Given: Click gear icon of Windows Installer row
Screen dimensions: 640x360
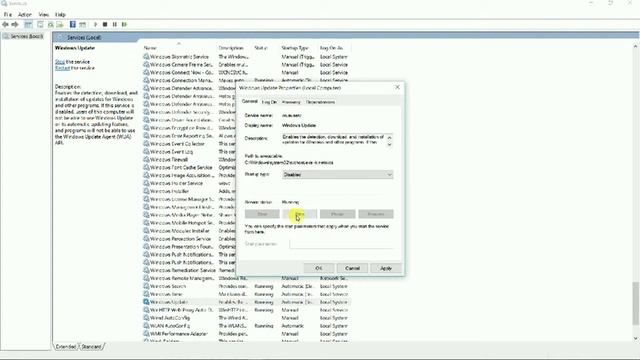Looking at the screenshot, I should coord(146,191).
